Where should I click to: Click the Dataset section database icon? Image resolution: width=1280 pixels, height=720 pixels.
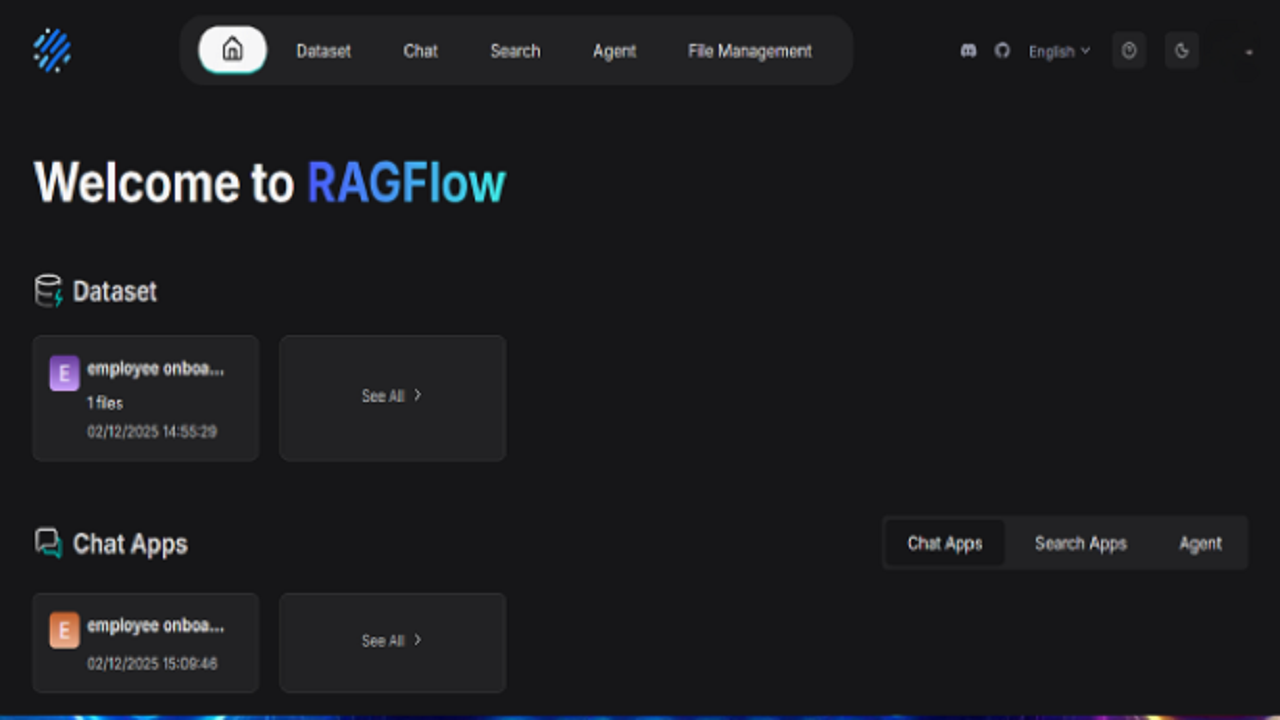pos(48,291)
